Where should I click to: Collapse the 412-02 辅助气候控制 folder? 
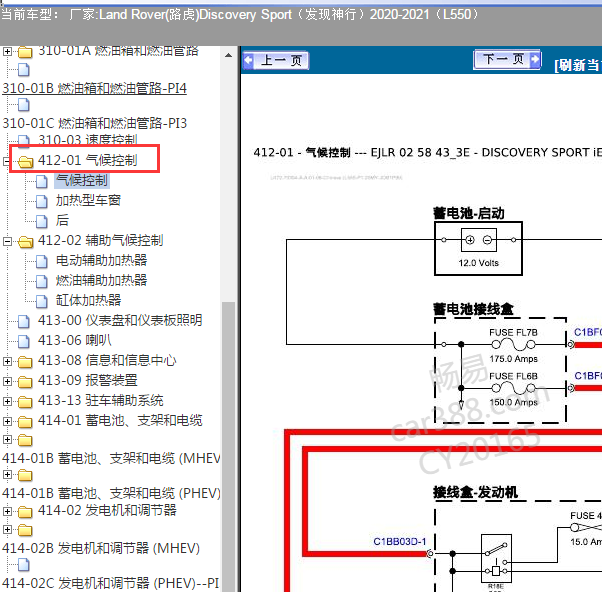[7, 241]
